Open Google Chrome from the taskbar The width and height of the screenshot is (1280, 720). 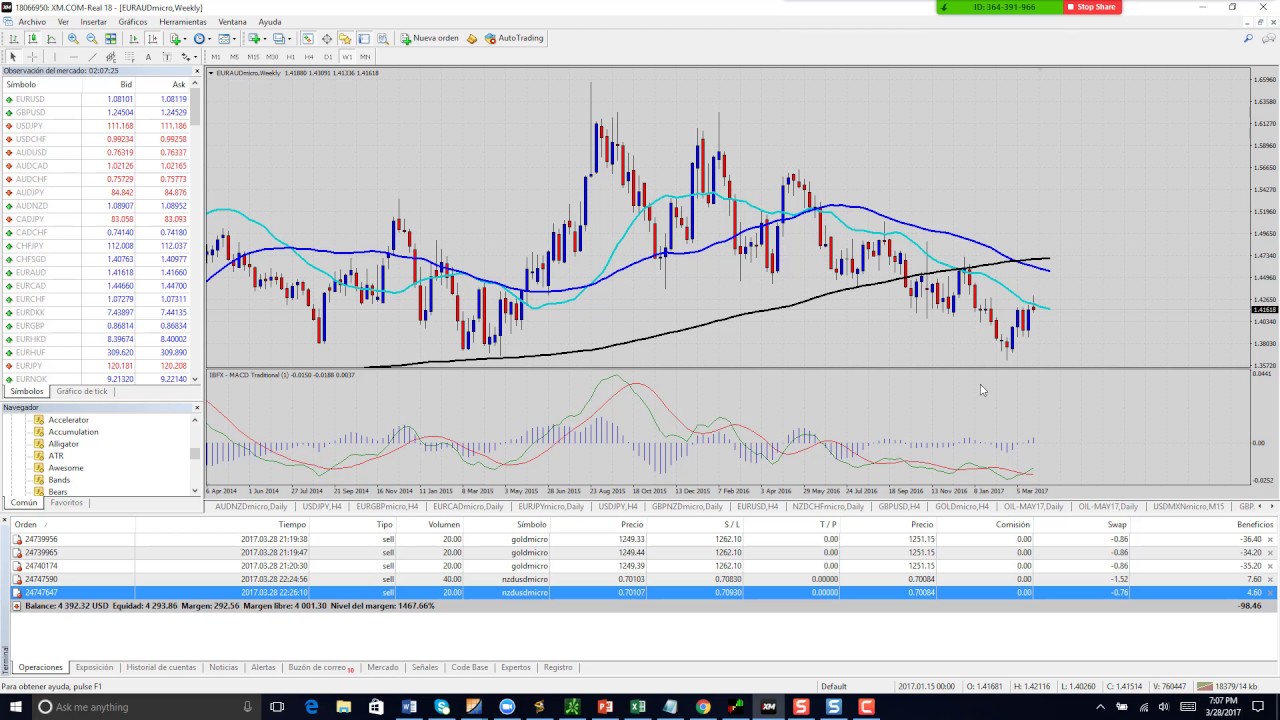pos(703,707)
